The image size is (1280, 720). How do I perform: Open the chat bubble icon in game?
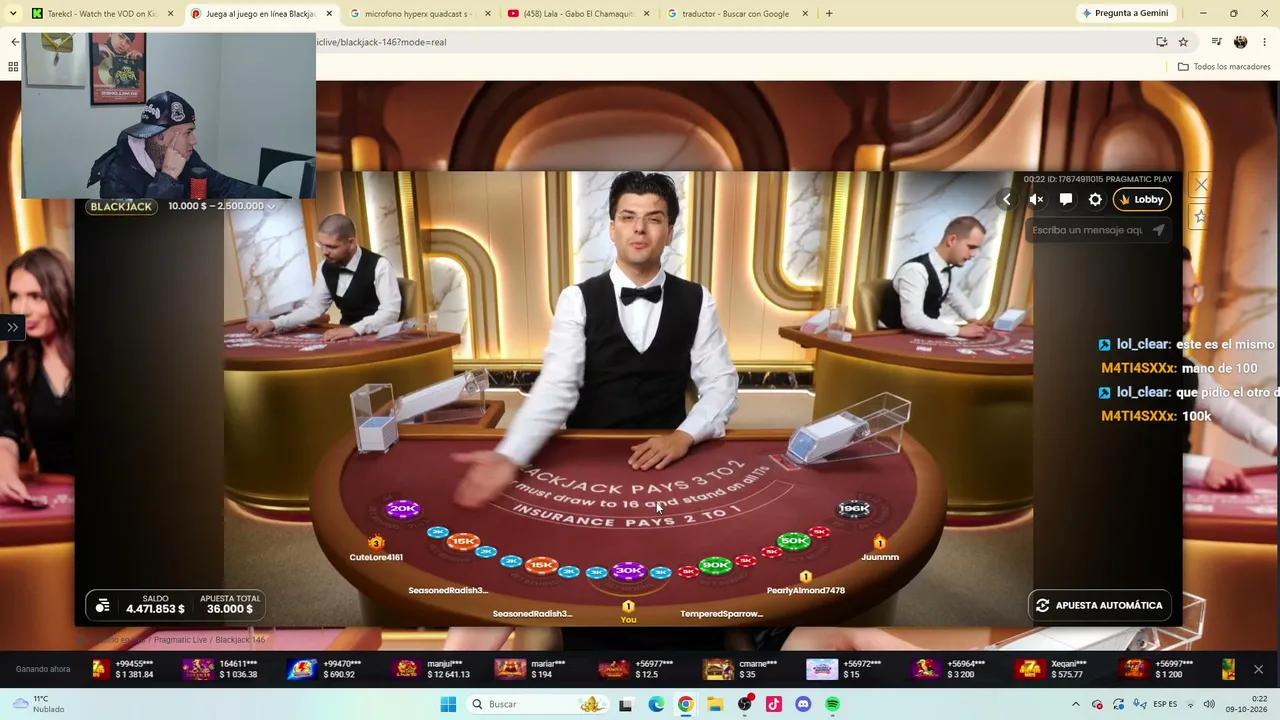coord(1066,199)
